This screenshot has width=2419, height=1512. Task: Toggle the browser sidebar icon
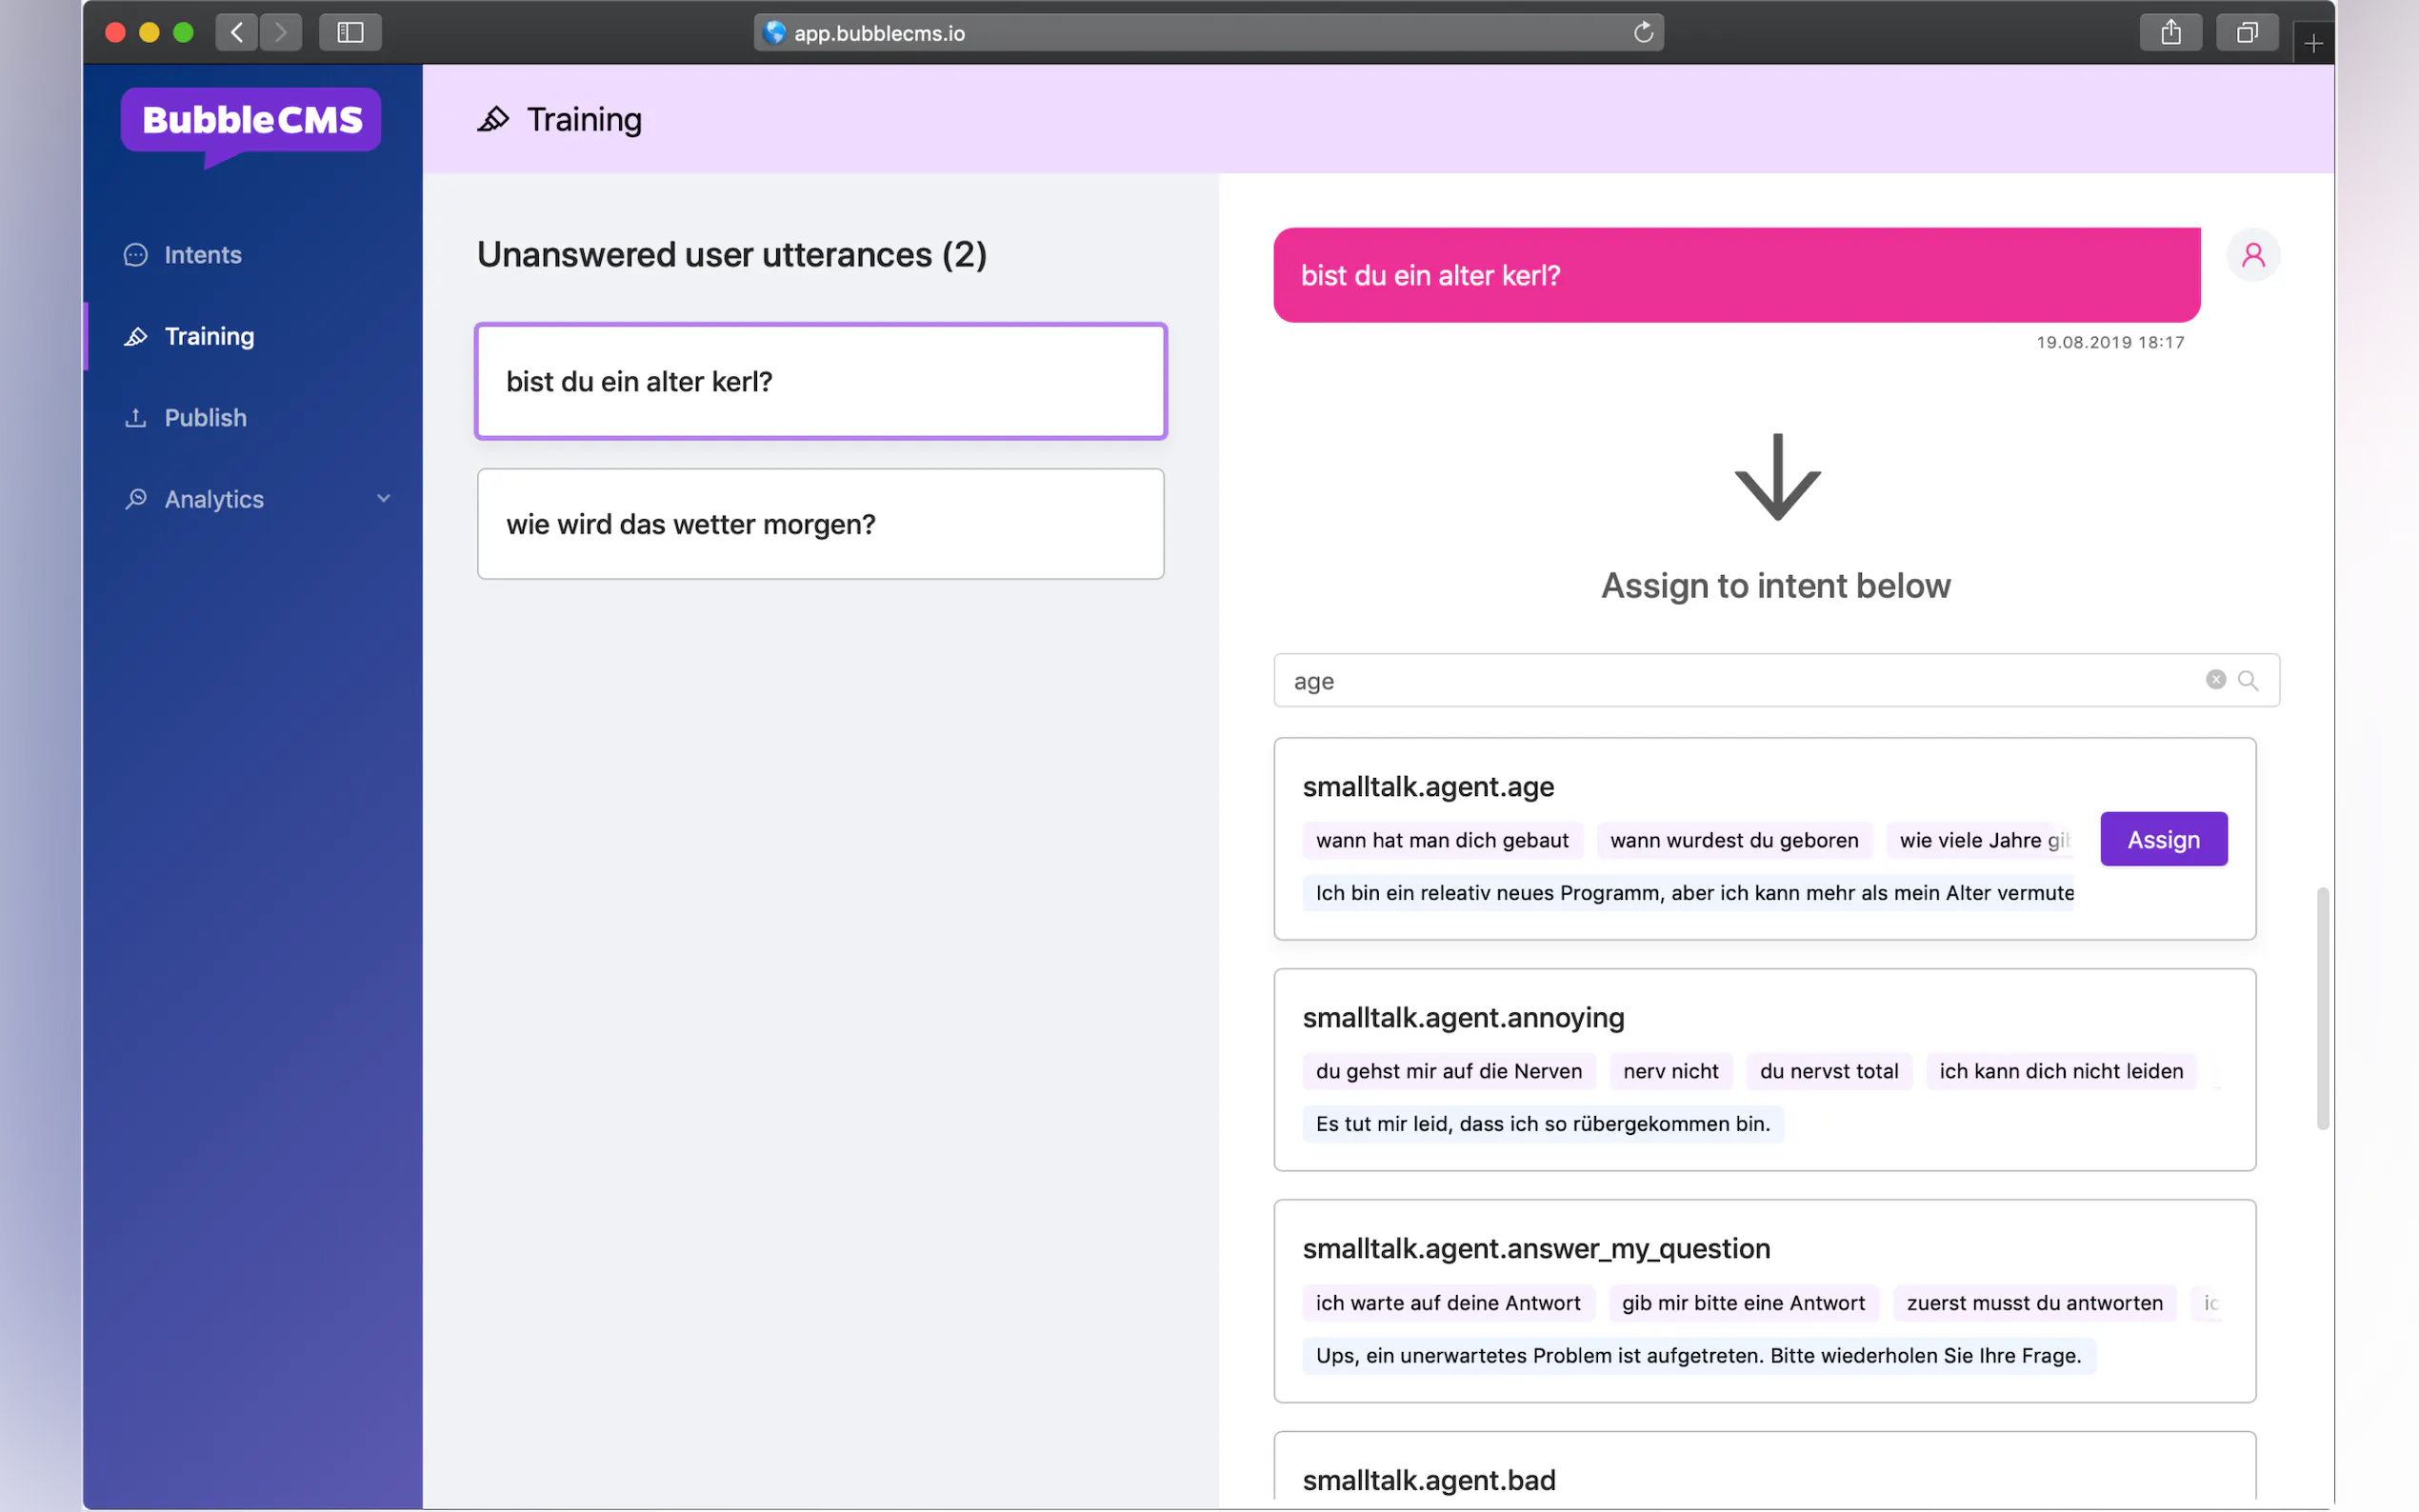click(x=350, y=33)
